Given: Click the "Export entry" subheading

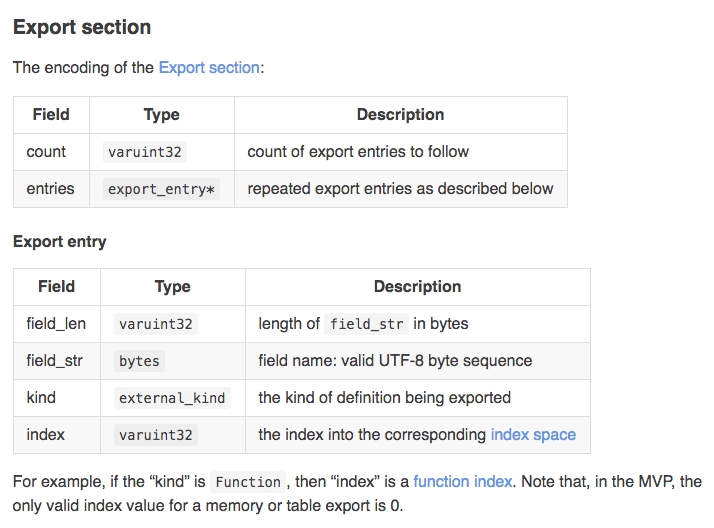Looking at the screenshot, I should (x=59, y=241).
